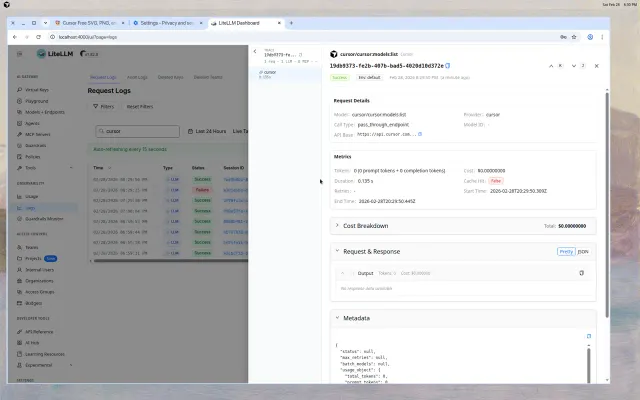Copy the API Base URL

(x=420, y=134)
